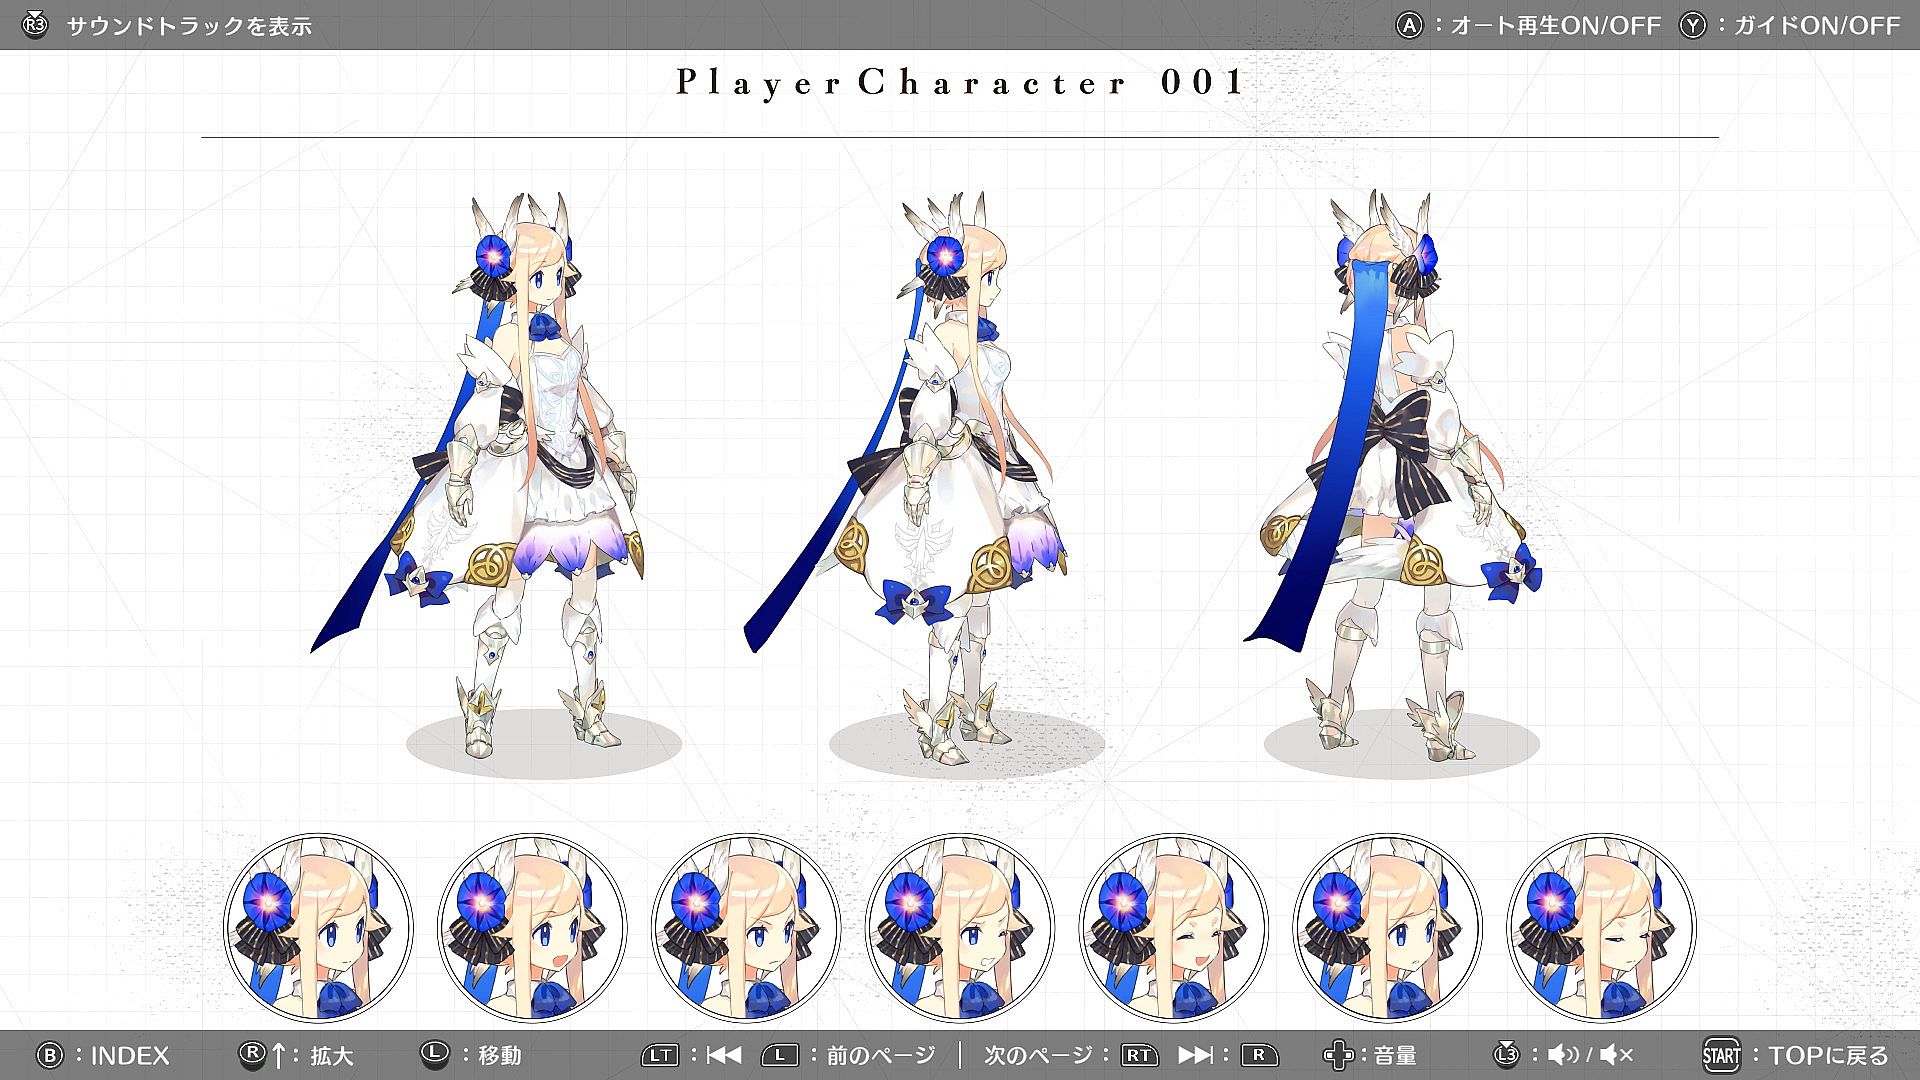Click the RT next page icon
Screen dimensions: 1920x1080
[1138, 1055]
